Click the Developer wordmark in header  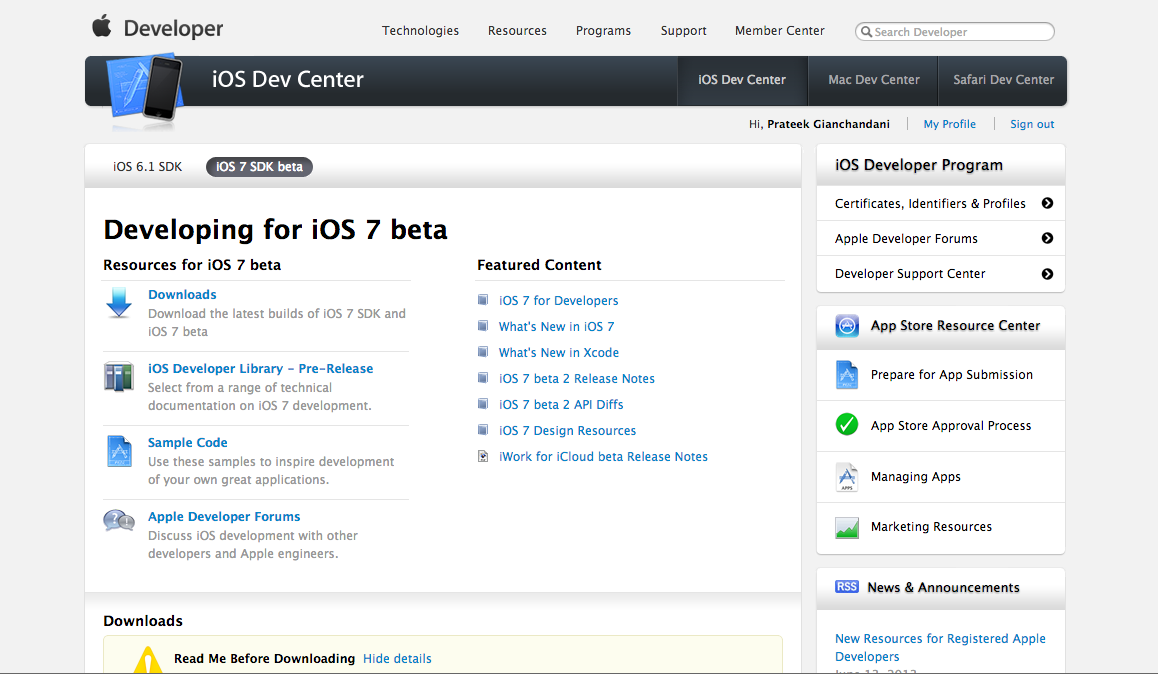[x=173, y=29]
